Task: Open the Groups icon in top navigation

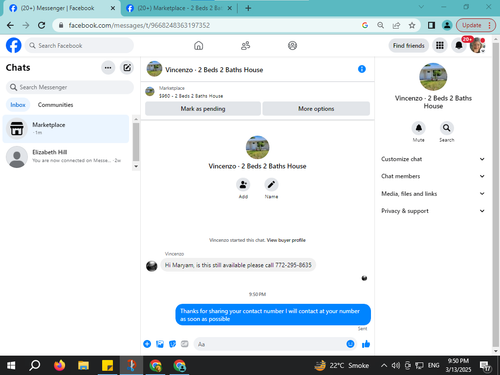Action: [x=292, y=45]
